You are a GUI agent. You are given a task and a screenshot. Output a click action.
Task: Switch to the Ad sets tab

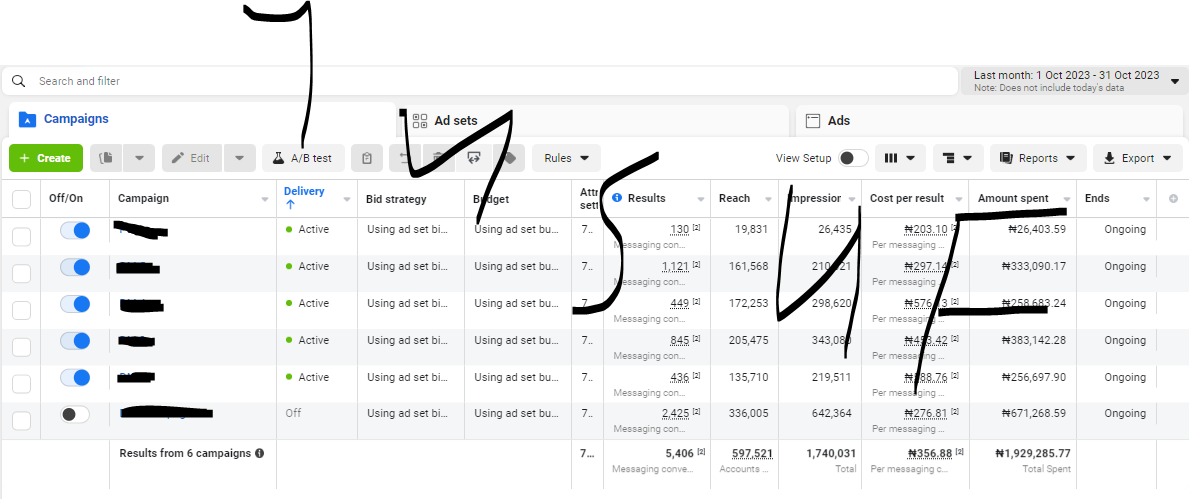[455, 120]
